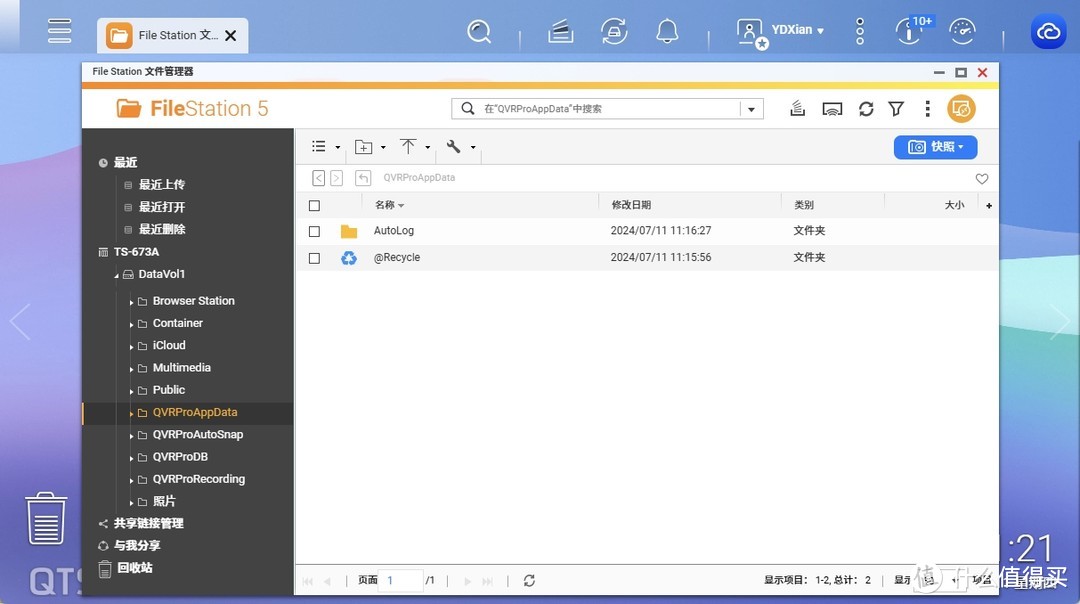Open the filter icon in File Station
This screenshot has width=1080, height=604.
point(895,108)
